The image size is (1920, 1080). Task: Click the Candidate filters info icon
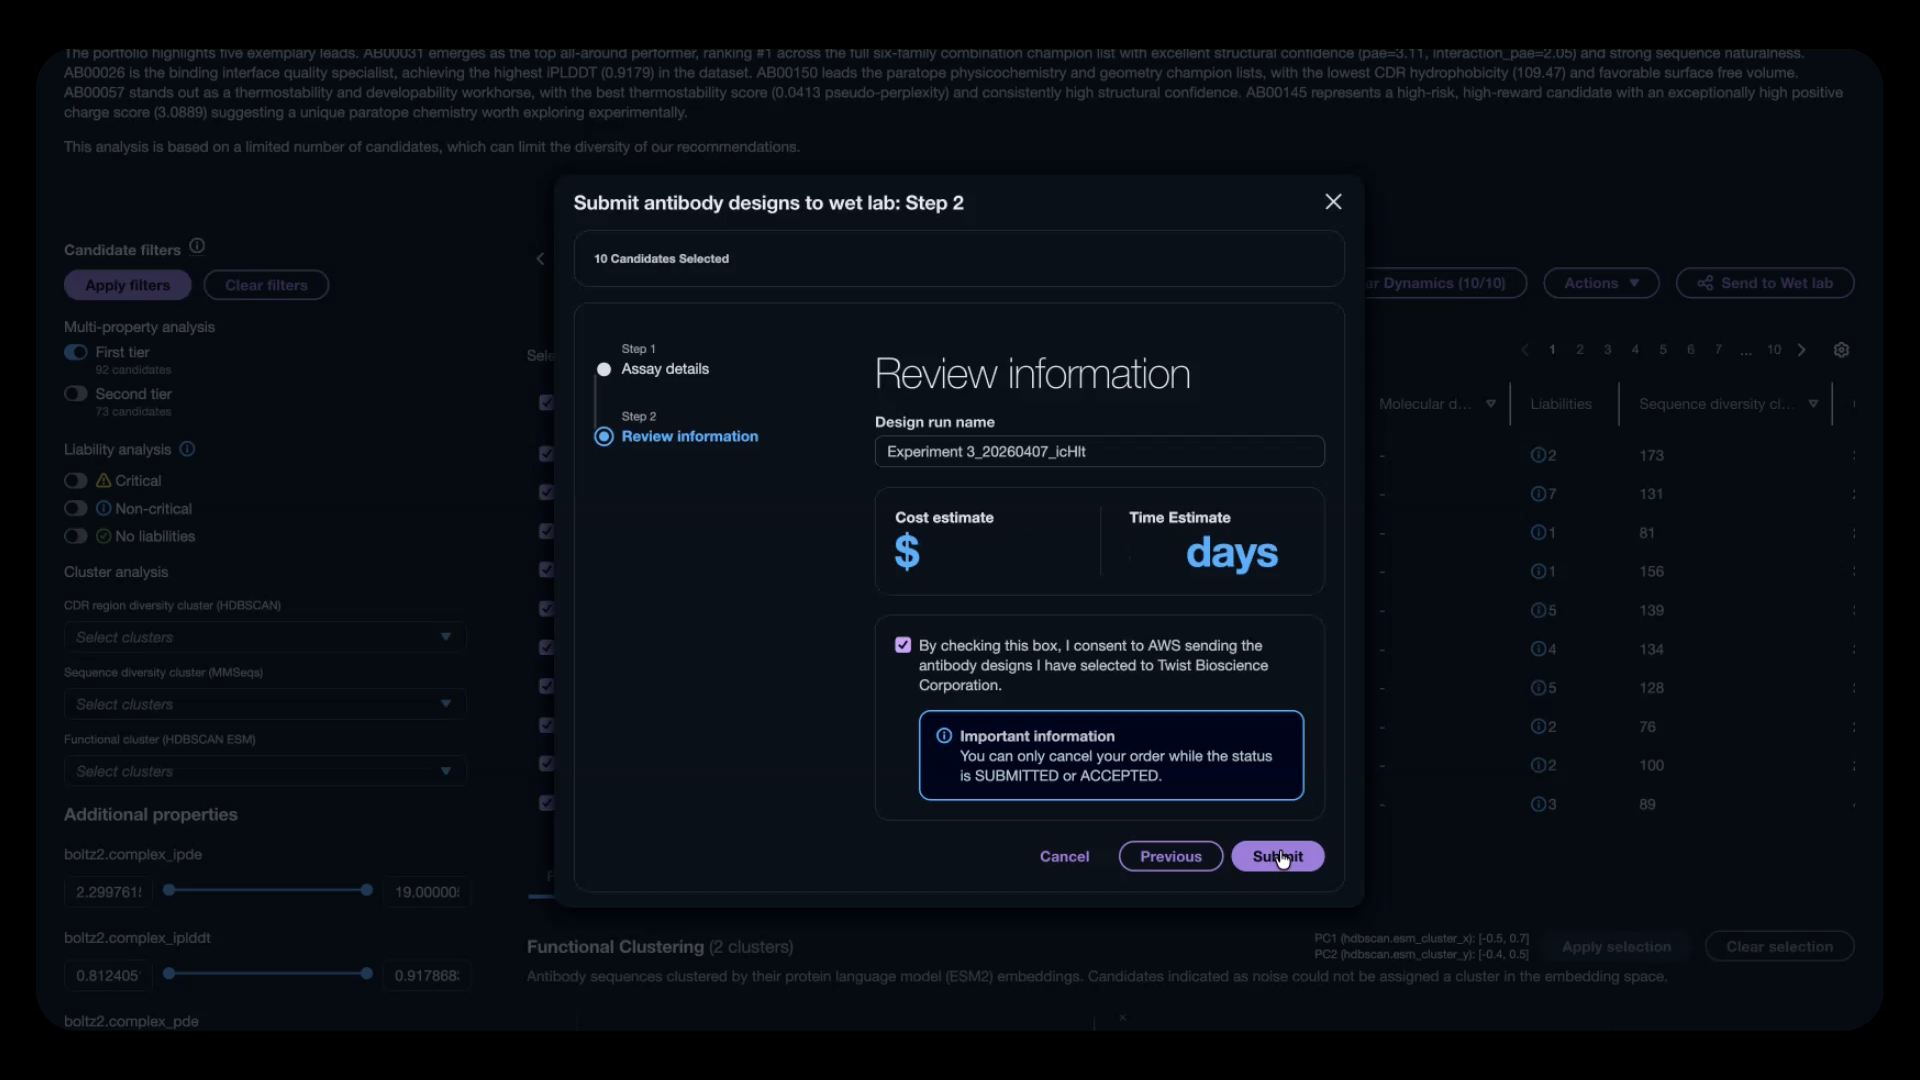[197, 246]
